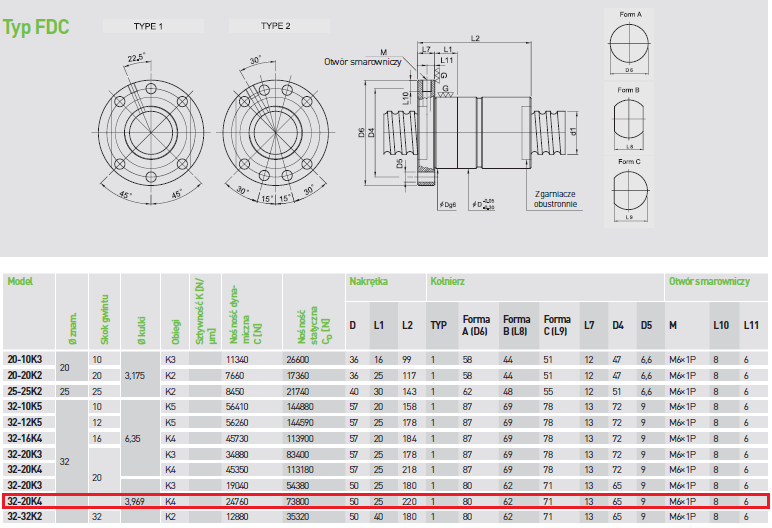Select the Form C flange shape drawing
772x528 pixels.
point(629,188)
